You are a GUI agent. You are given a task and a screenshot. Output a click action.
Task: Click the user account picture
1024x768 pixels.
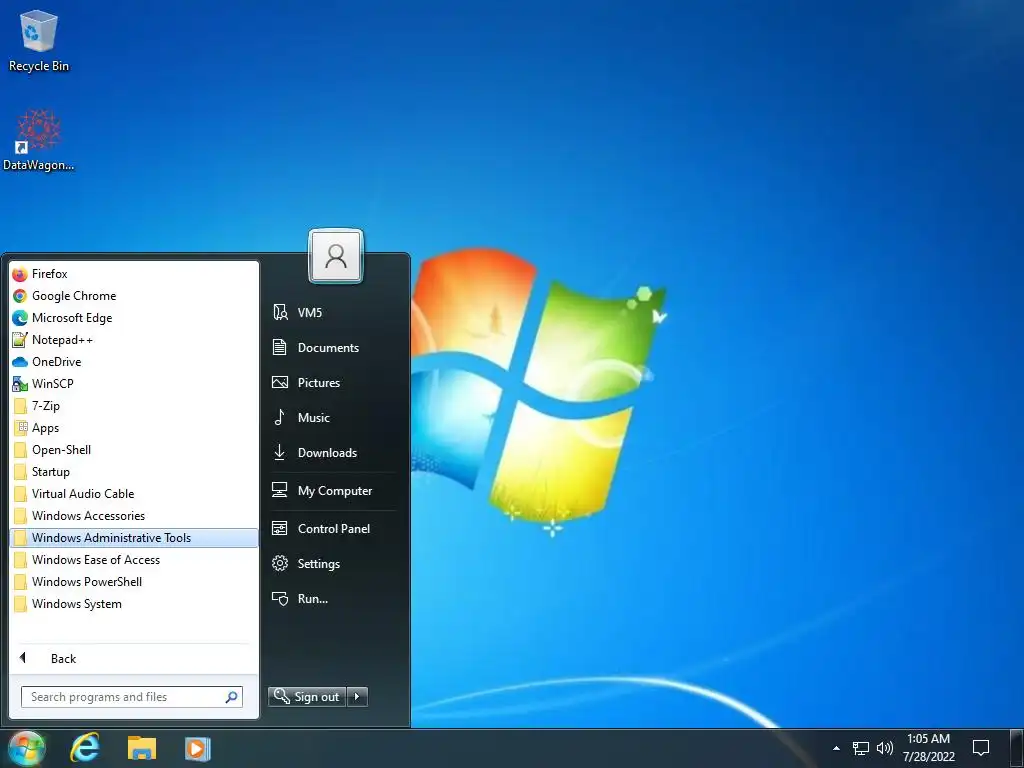coord(336,256)
